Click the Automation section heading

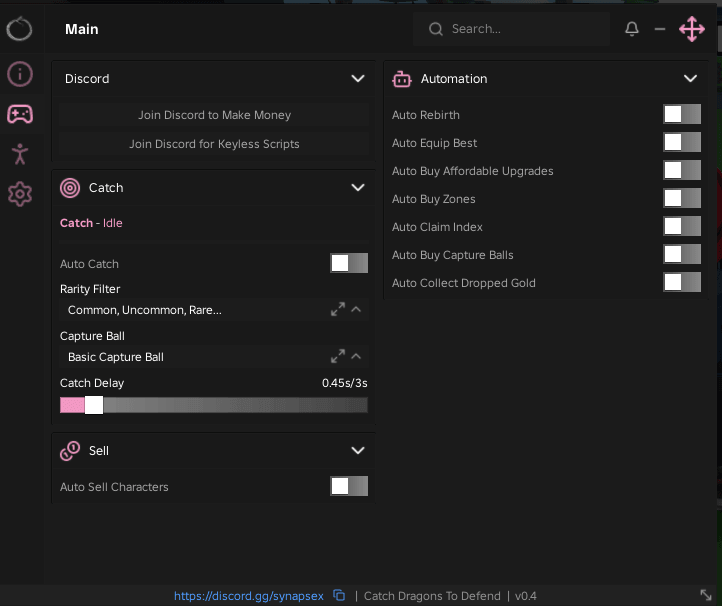click(454, 79)
